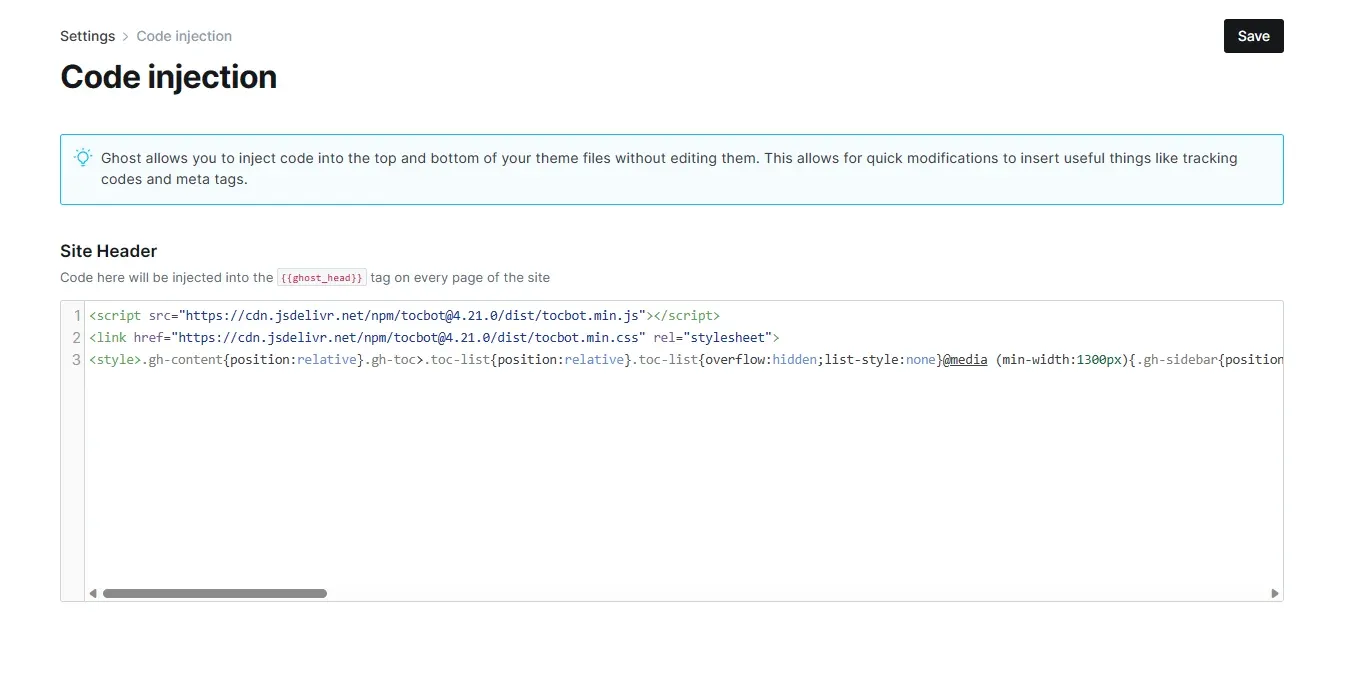Click rel="stylesheet" attribute in line 2
The image size is (1354, 677).
coord(712,337)
